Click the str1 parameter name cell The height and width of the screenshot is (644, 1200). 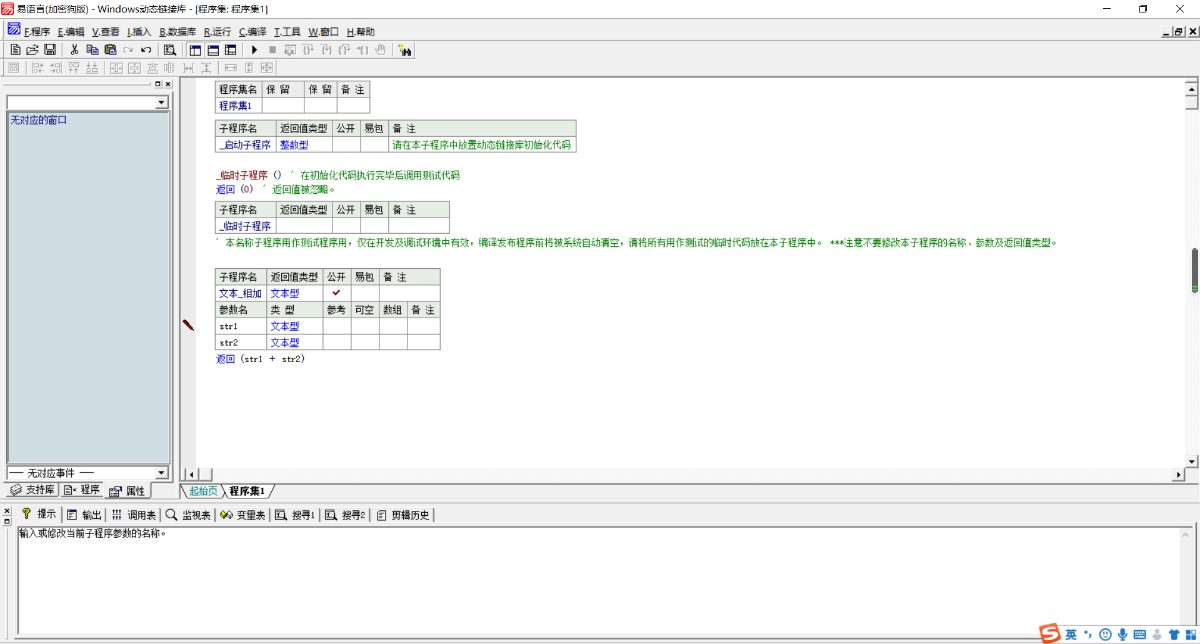coord(240,326)
